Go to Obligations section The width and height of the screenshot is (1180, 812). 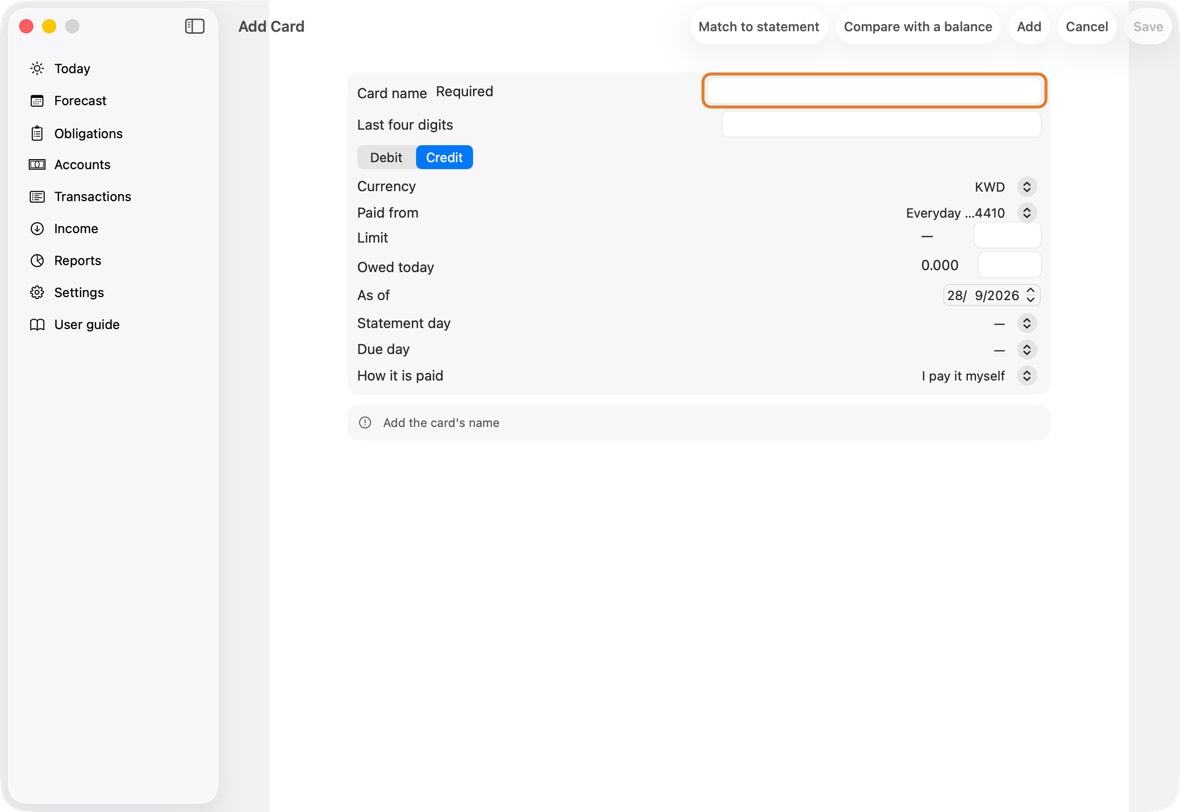pyautogui.click(x=88, y=133)
